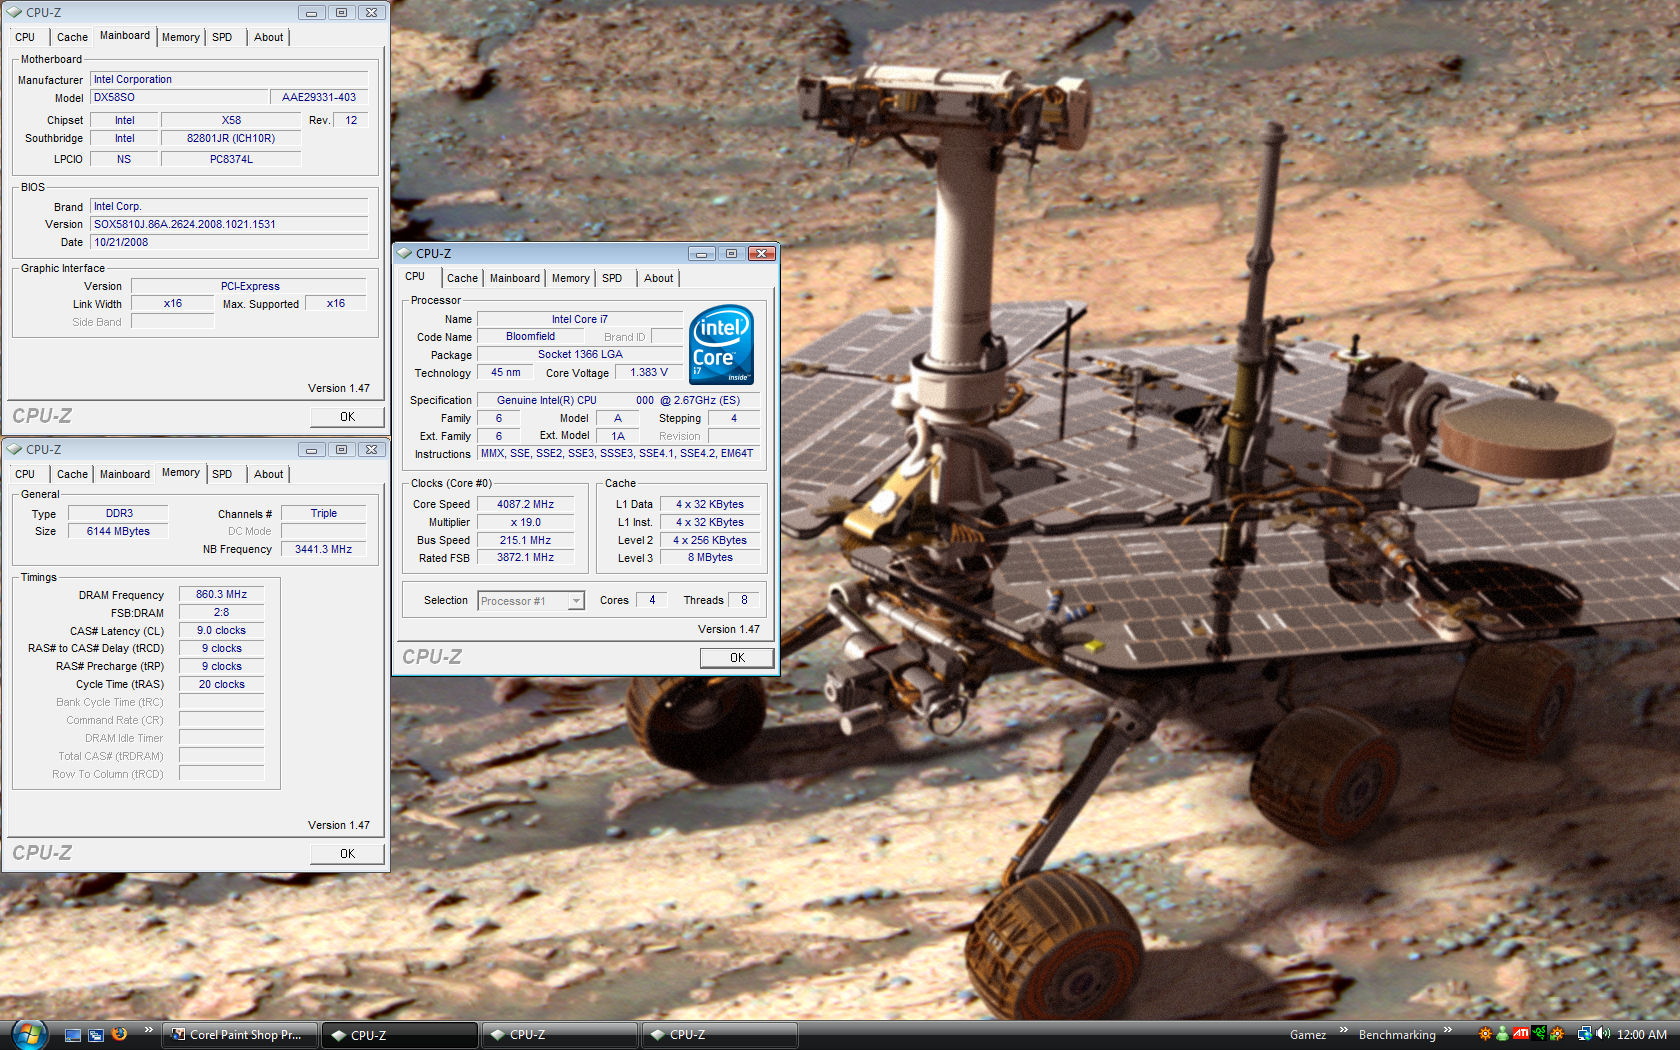The image size is (1680, 1050).
Task: Click the CAS# Latency value '9.0 clocks'
Action: click(221, 630)
